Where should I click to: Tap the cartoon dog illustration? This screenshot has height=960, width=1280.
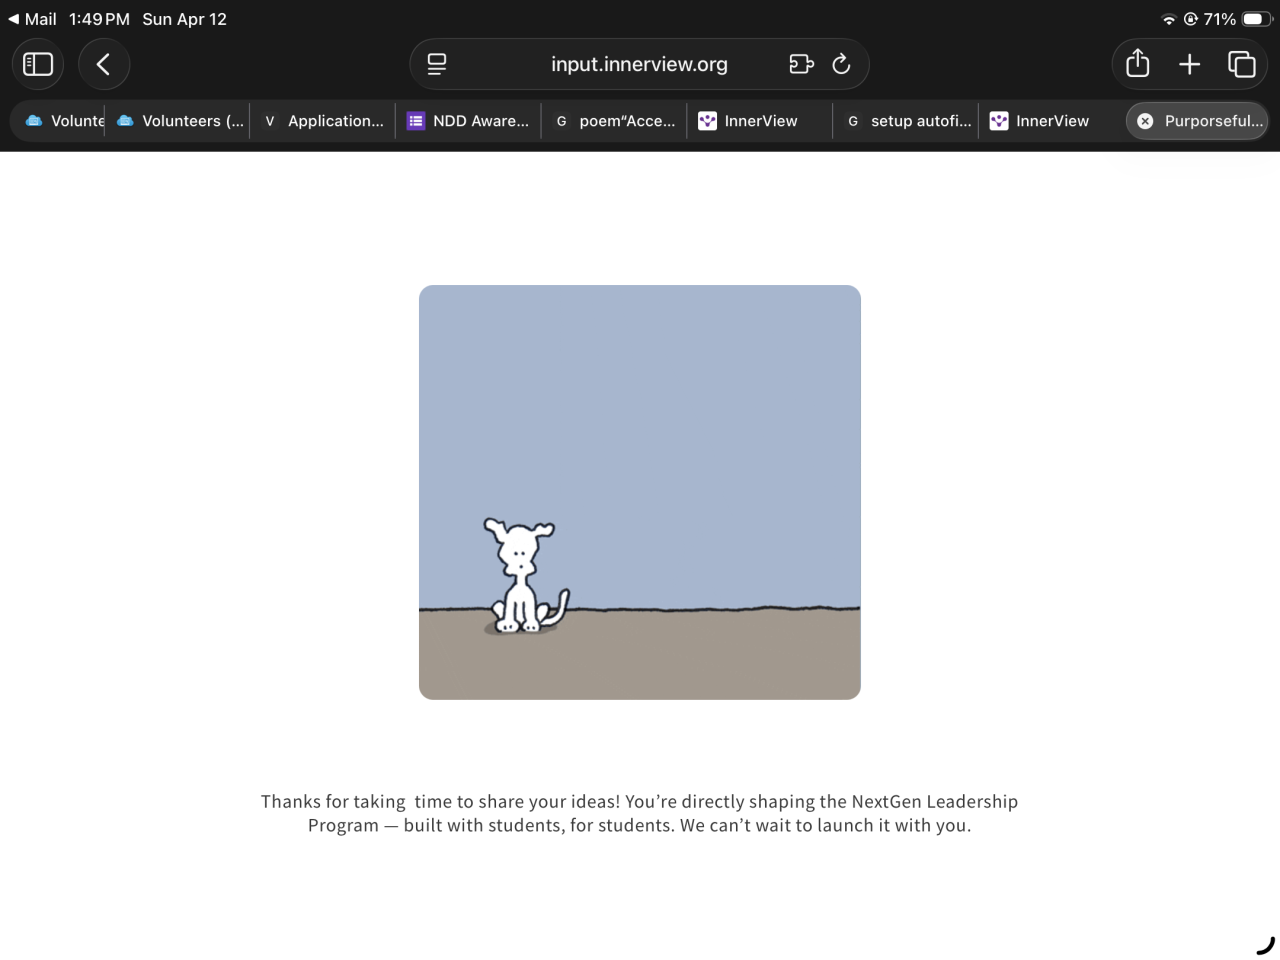526,576
